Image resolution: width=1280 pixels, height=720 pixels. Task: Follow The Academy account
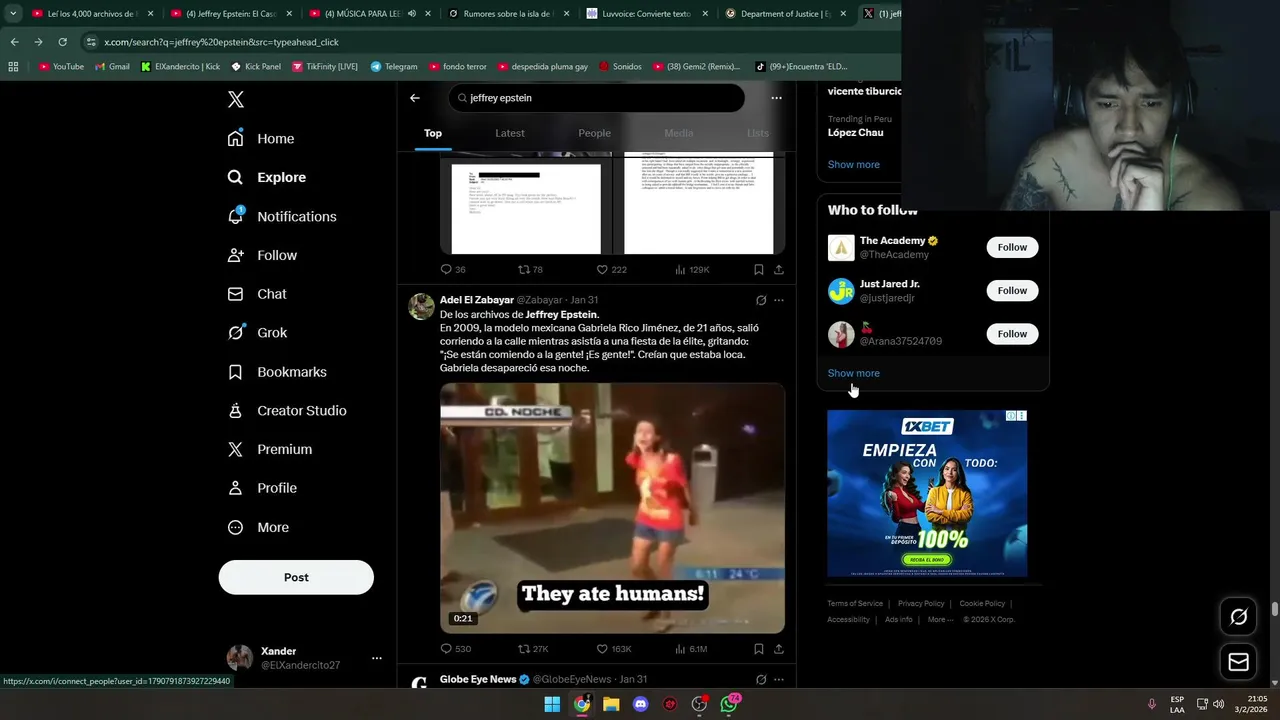click(x=1012, y=247)
